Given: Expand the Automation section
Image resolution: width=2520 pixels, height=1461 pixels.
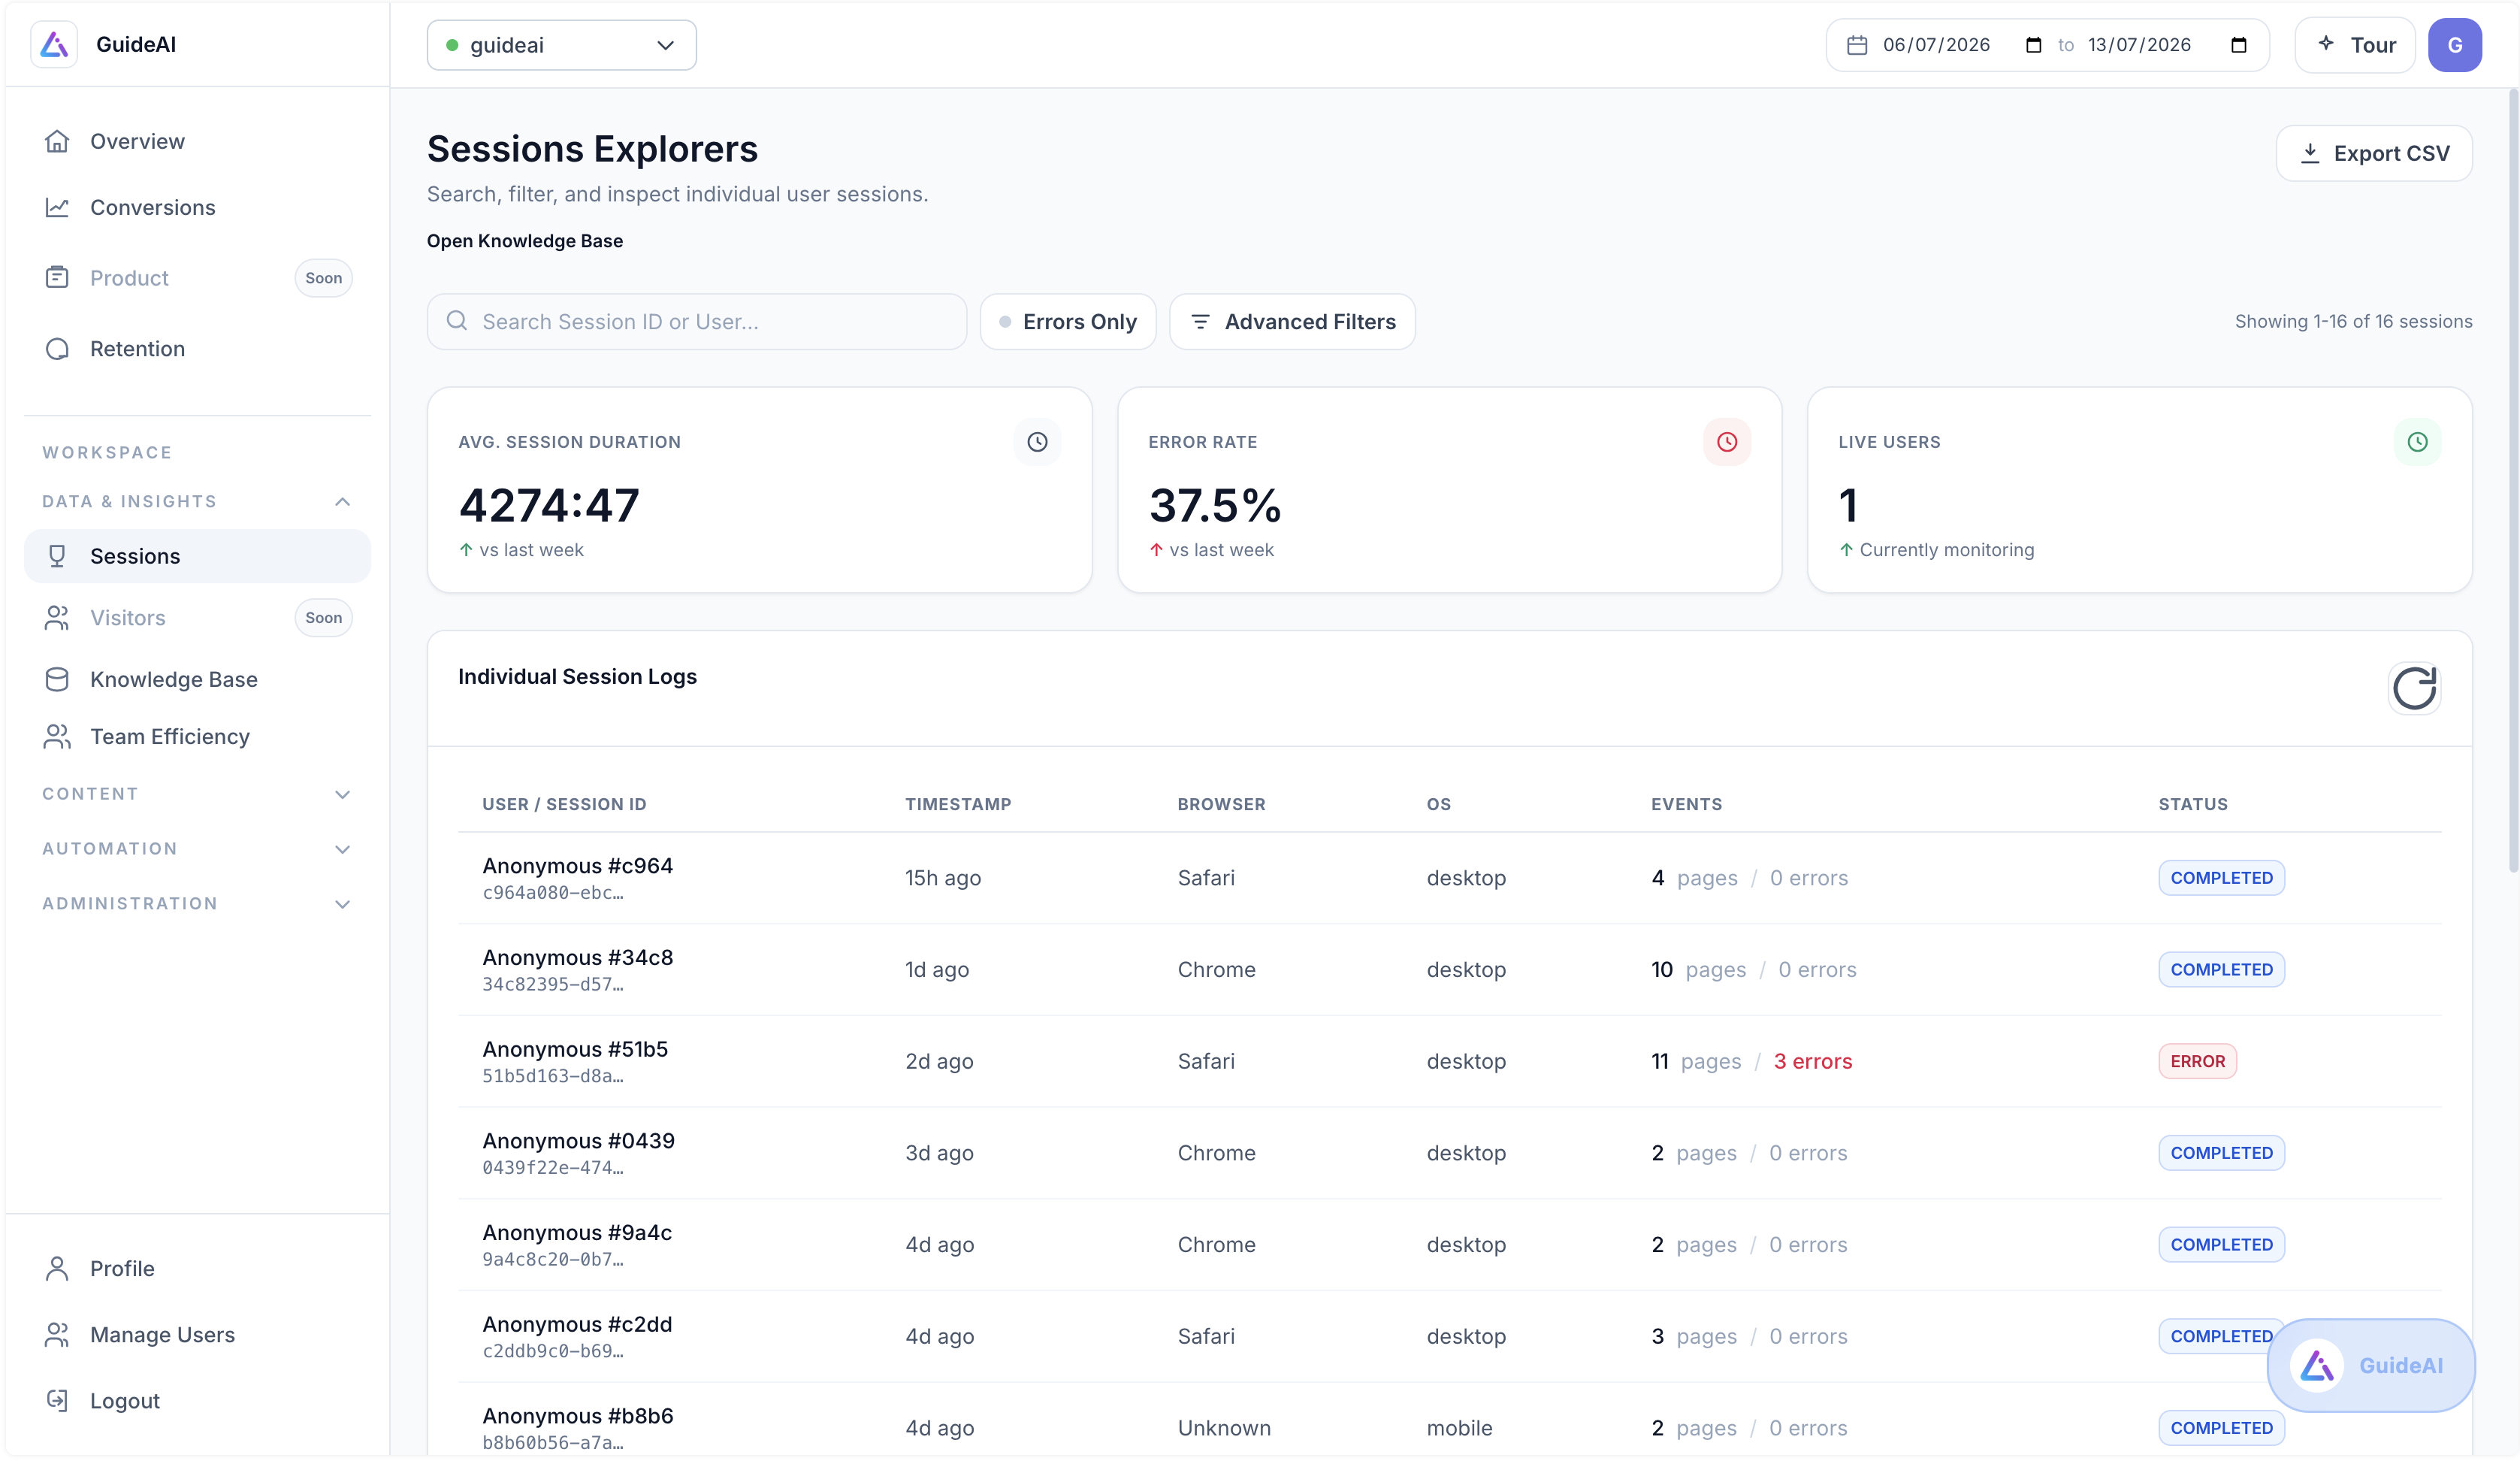Looking at the screenshot, I should (197, 848).
